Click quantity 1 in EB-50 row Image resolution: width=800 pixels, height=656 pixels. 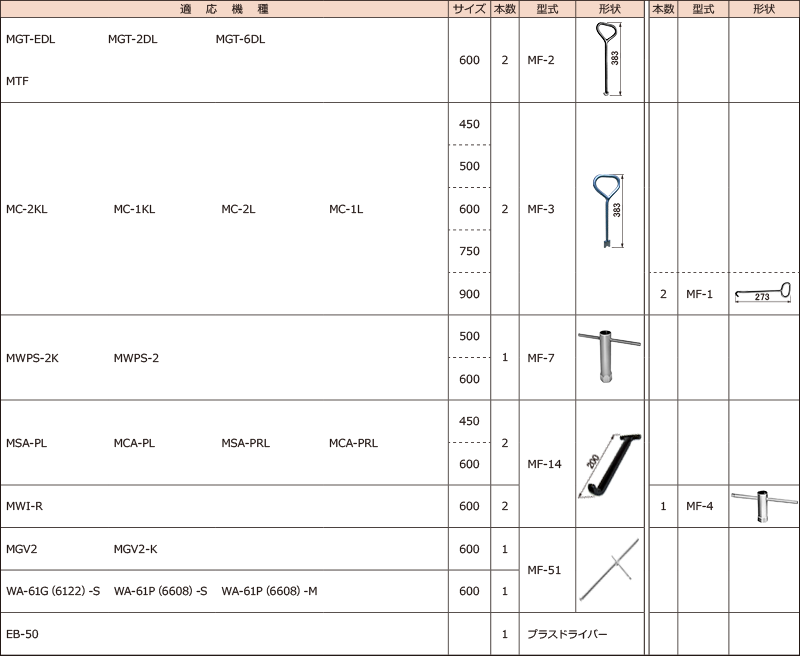(x=505, y=634)
